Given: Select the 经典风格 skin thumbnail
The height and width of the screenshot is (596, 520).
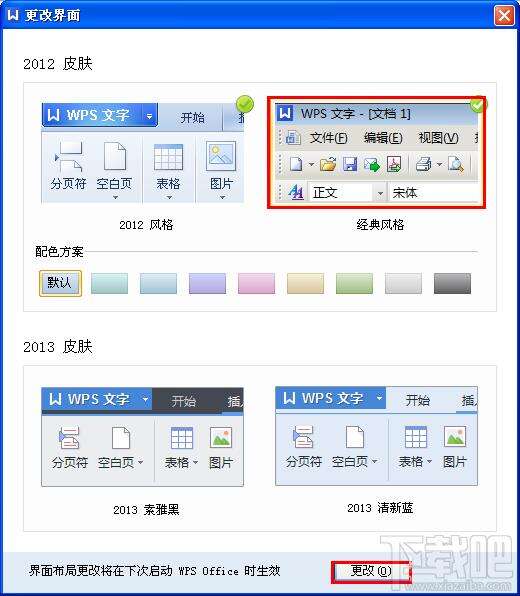Looking at the screenshot, I should [376, 152].
